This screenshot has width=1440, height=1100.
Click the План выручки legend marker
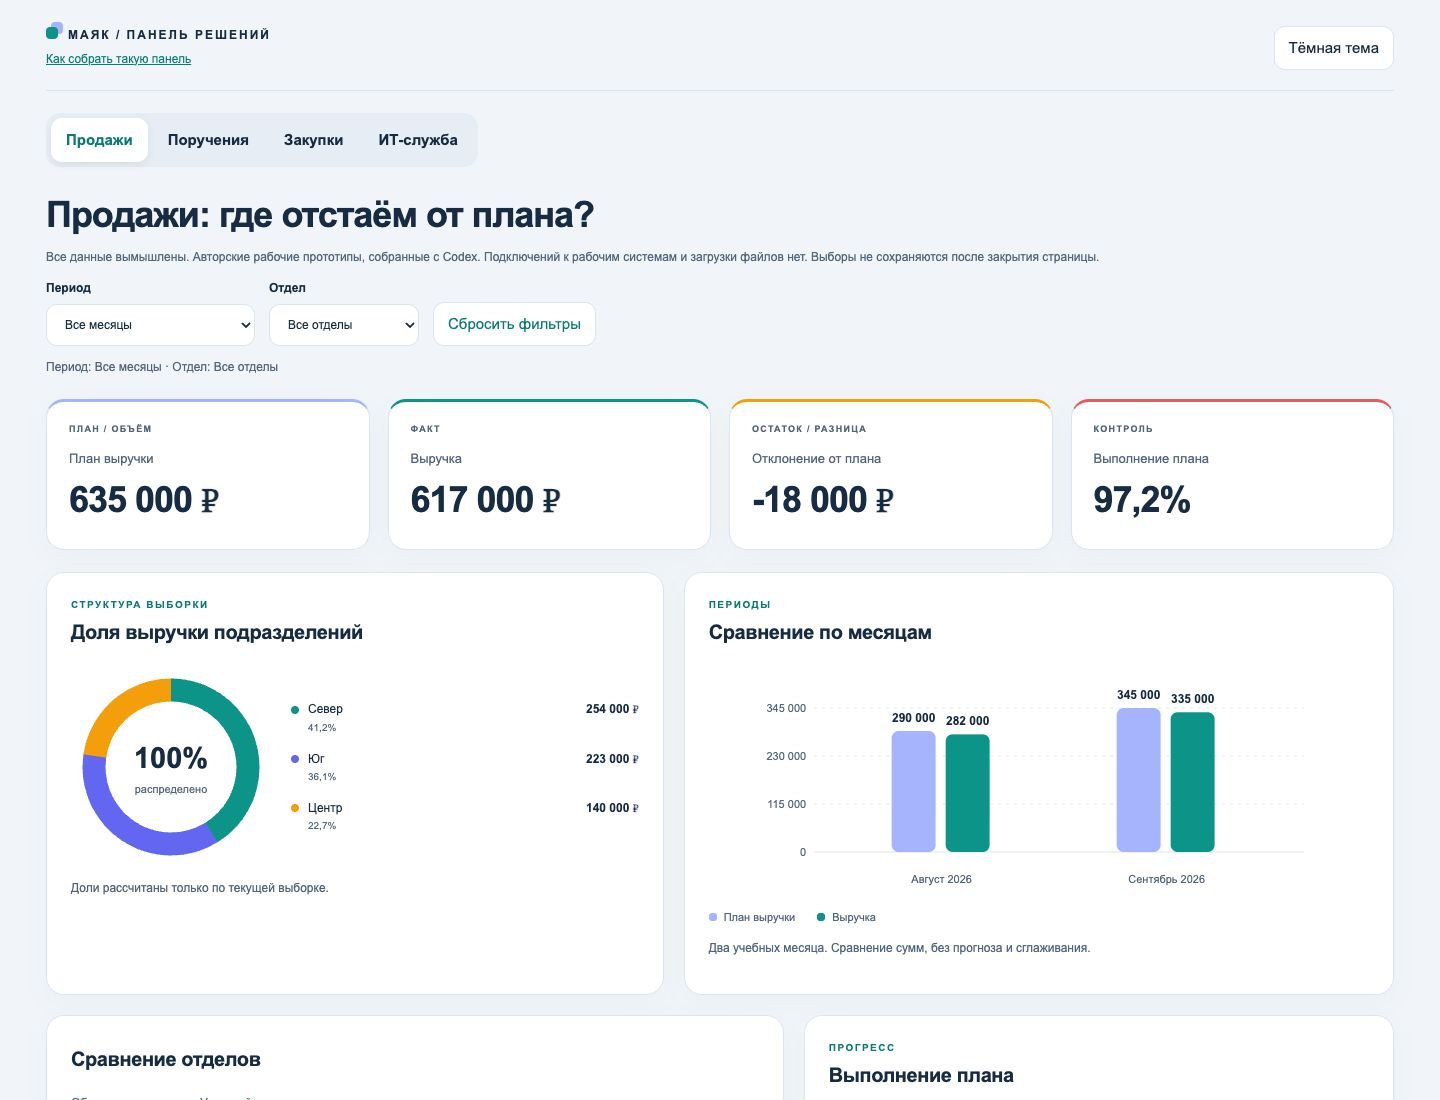pyautogui.click(x=713, y=917)
